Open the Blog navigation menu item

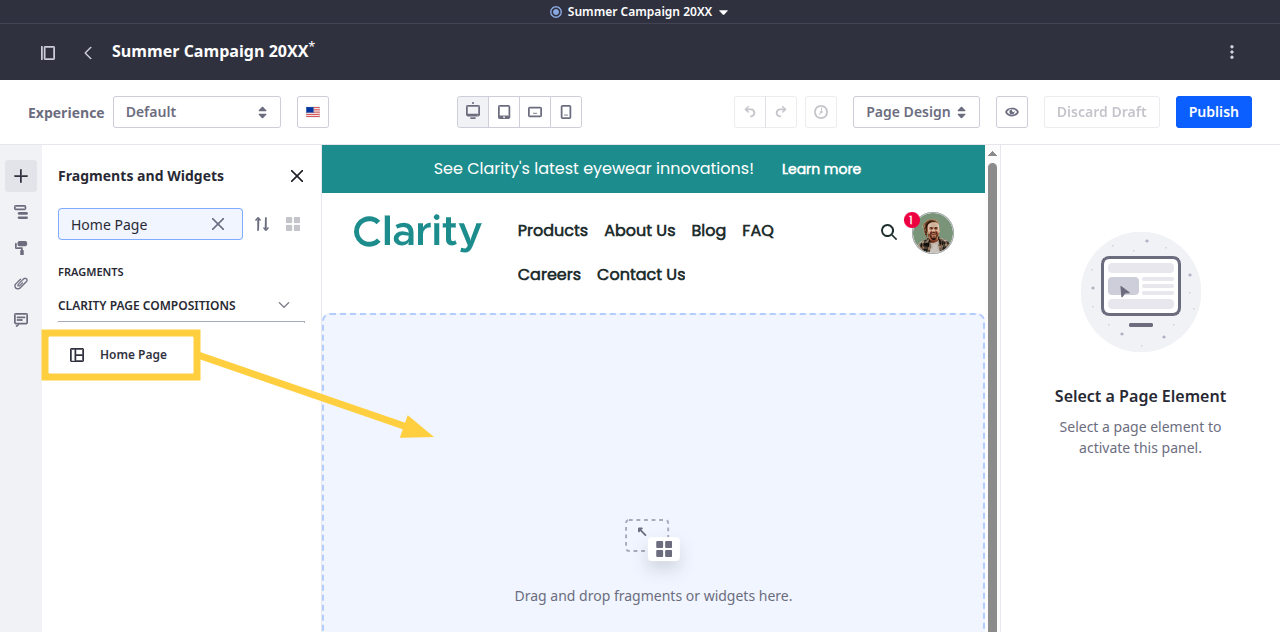click(708, 230)
